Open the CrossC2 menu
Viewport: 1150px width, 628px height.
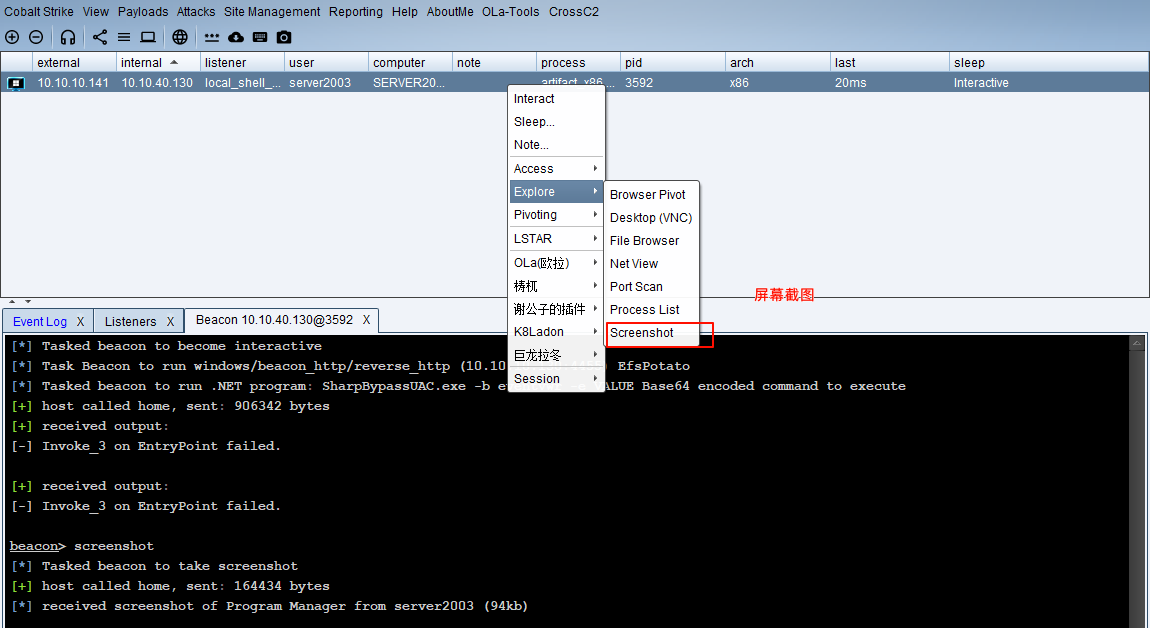click(x=574, y=12)
